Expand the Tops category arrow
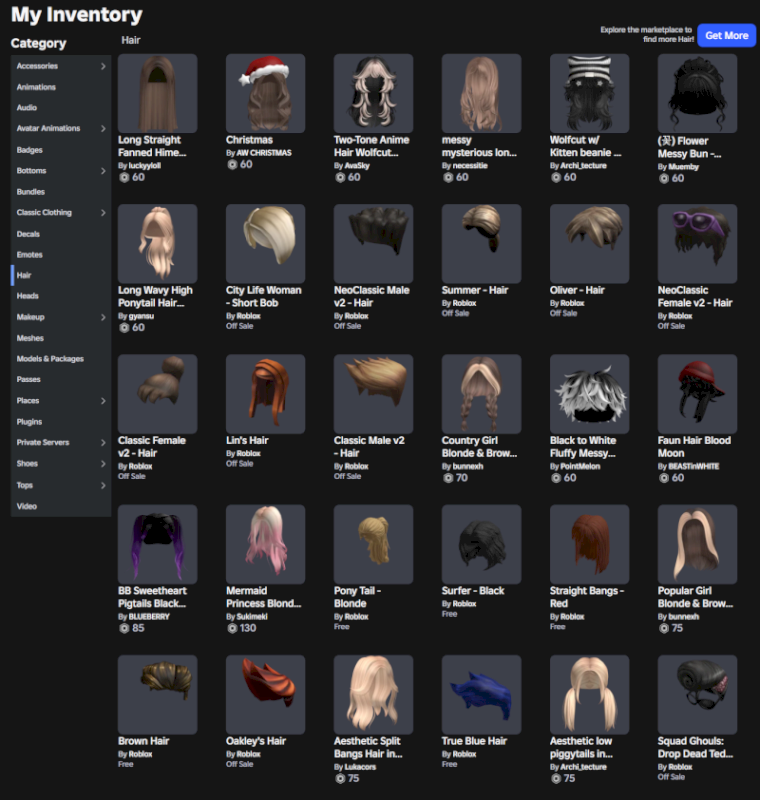 click(x=103, y=485)
